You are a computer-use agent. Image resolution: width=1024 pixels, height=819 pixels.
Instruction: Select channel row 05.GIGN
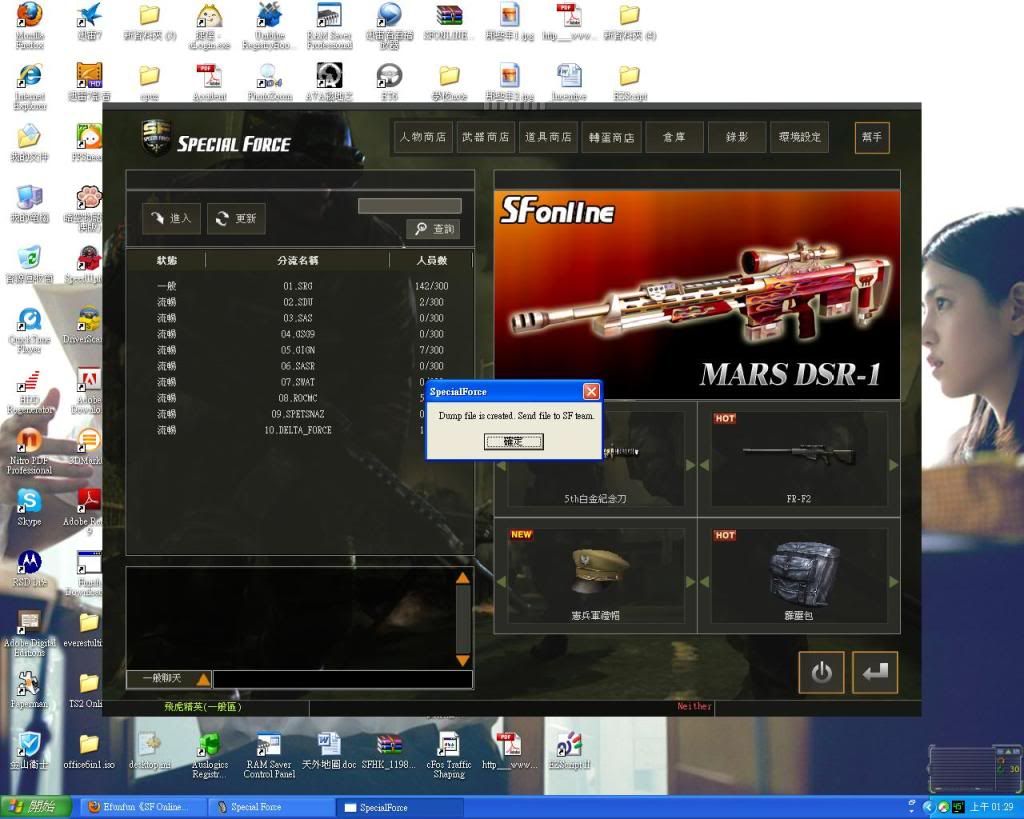pos(300,350)
